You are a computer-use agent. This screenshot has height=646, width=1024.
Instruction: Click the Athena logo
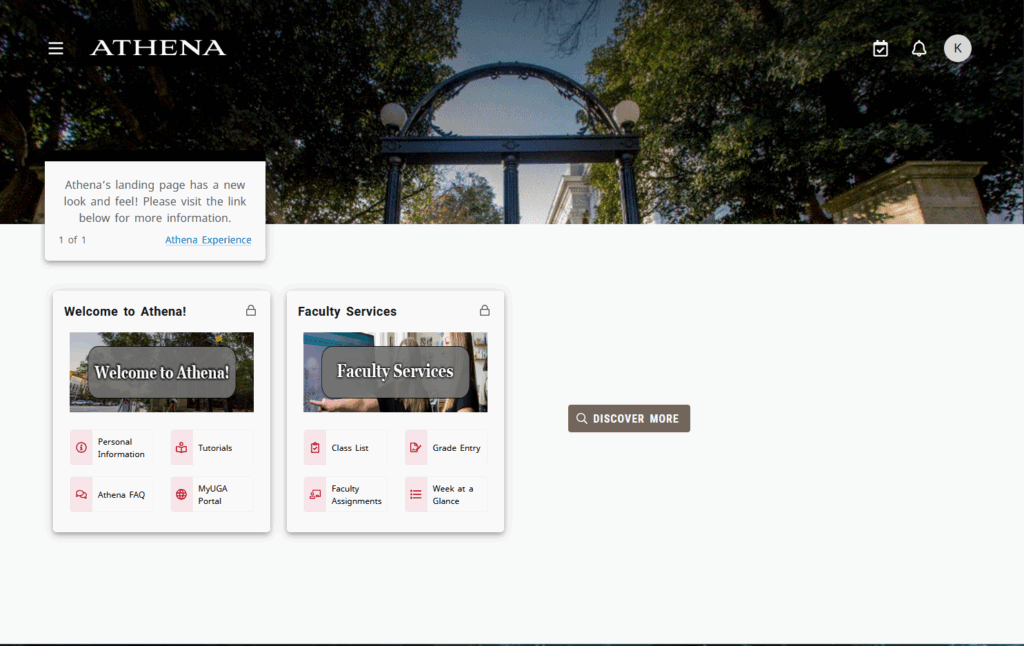point(158,48)
